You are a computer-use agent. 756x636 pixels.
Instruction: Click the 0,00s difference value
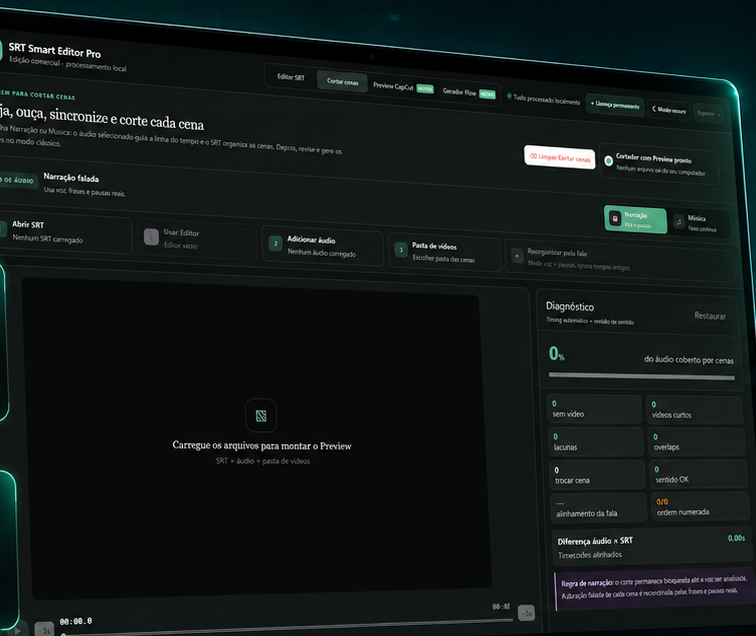click(x=736, y=538)
